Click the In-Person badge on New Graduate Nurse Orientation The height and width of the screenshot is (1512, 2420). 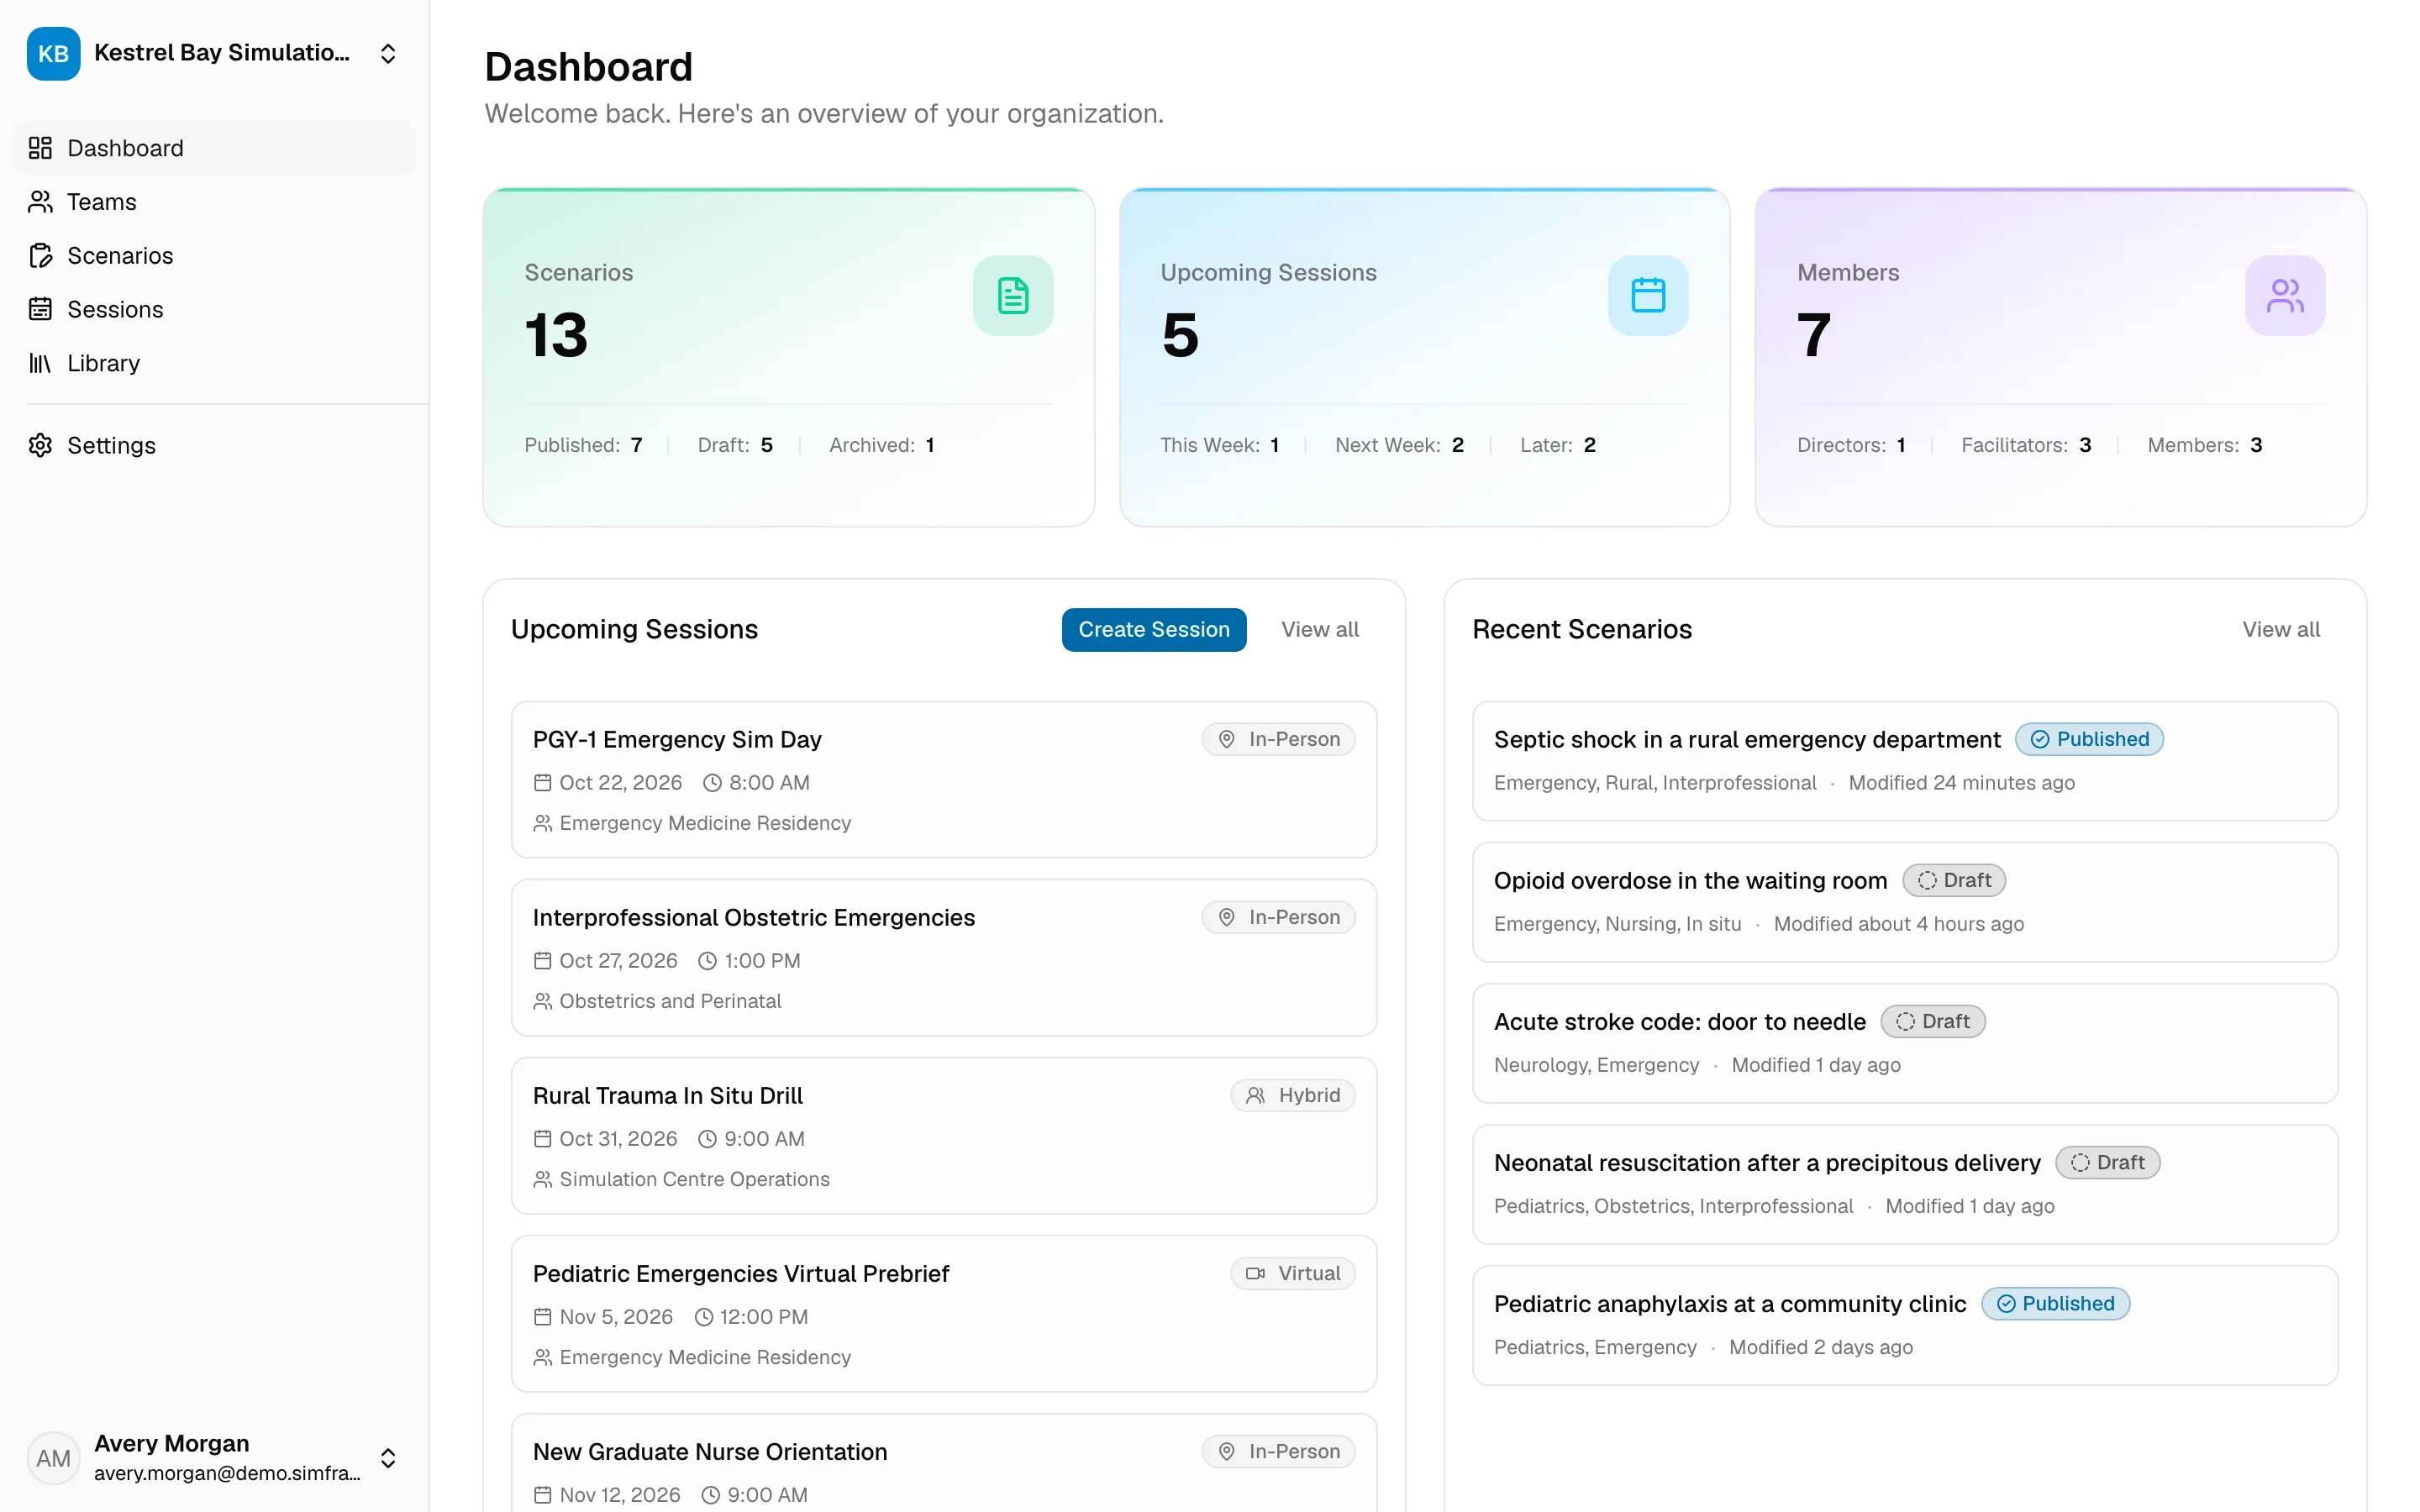(1279, 1451)
